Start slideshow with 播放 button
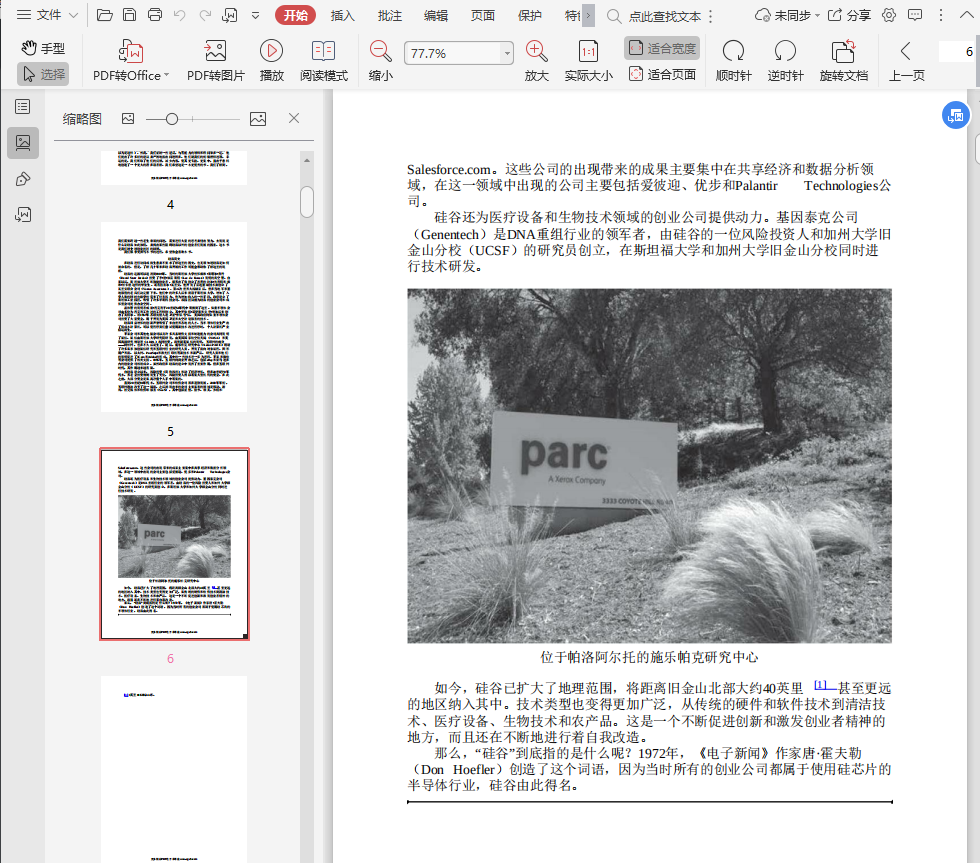This screenshot has height=863, width=980. (x=271, y=51)
